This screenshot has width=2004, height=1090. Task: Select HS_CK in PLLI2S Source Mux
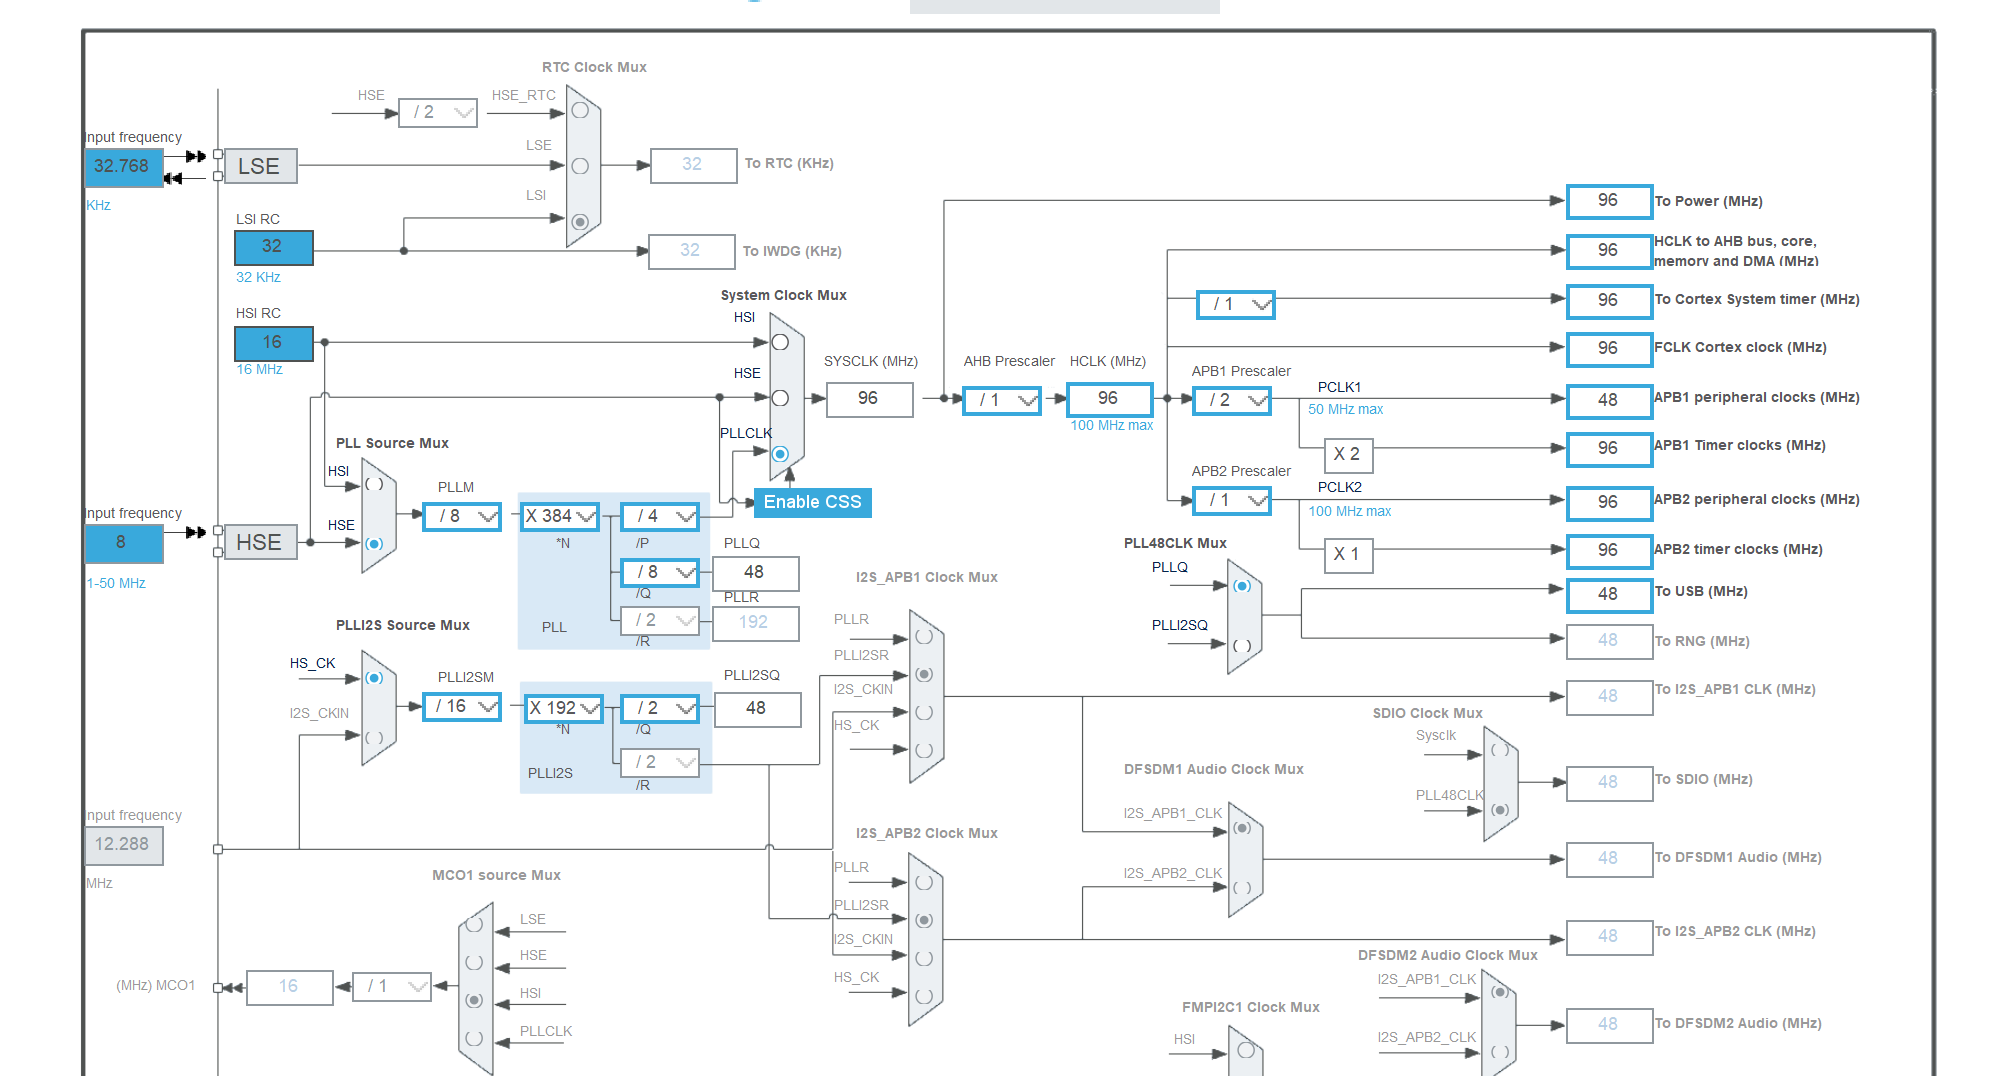pyautogui.click(x=374, y=678)
